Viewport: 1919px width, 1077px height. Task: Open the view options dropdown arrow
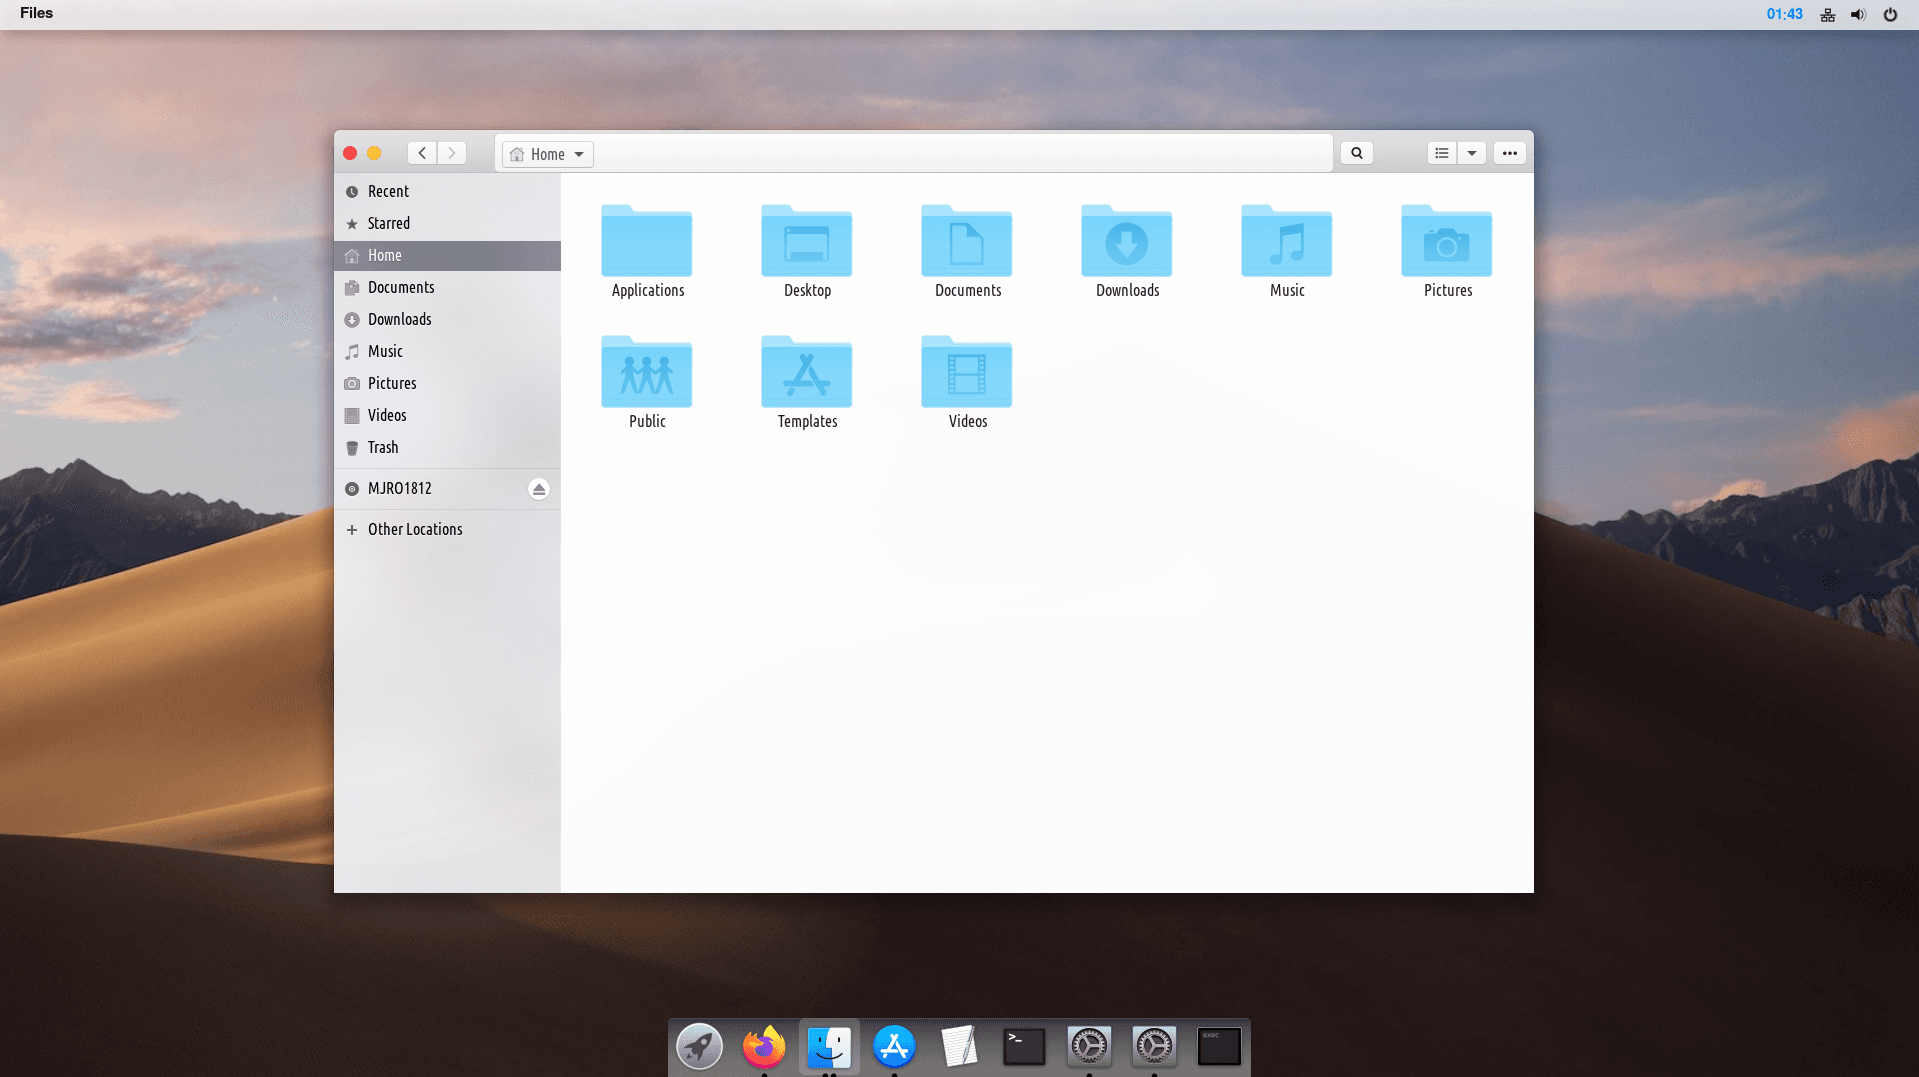1471,153
